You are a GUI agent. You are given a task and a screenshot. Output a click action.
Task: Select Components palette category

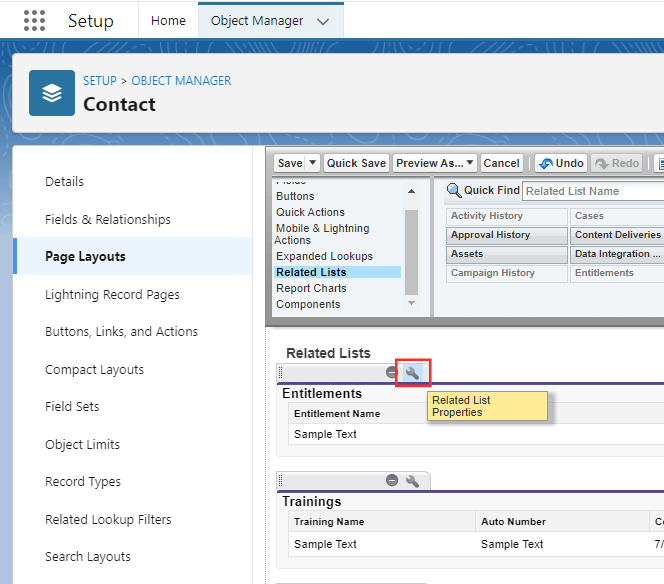click(308, 304)
